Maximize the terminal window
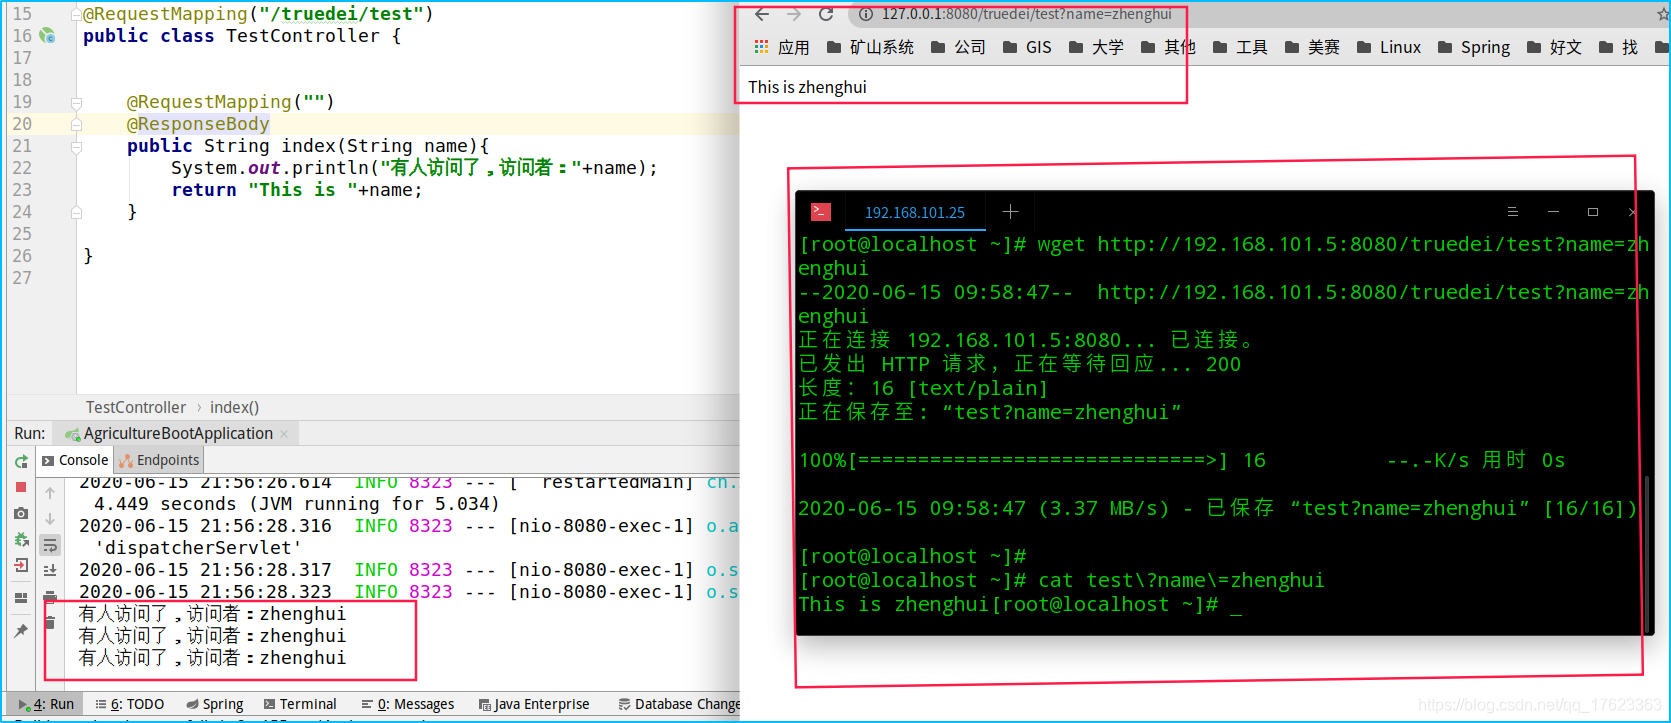 pos(1593,211)
